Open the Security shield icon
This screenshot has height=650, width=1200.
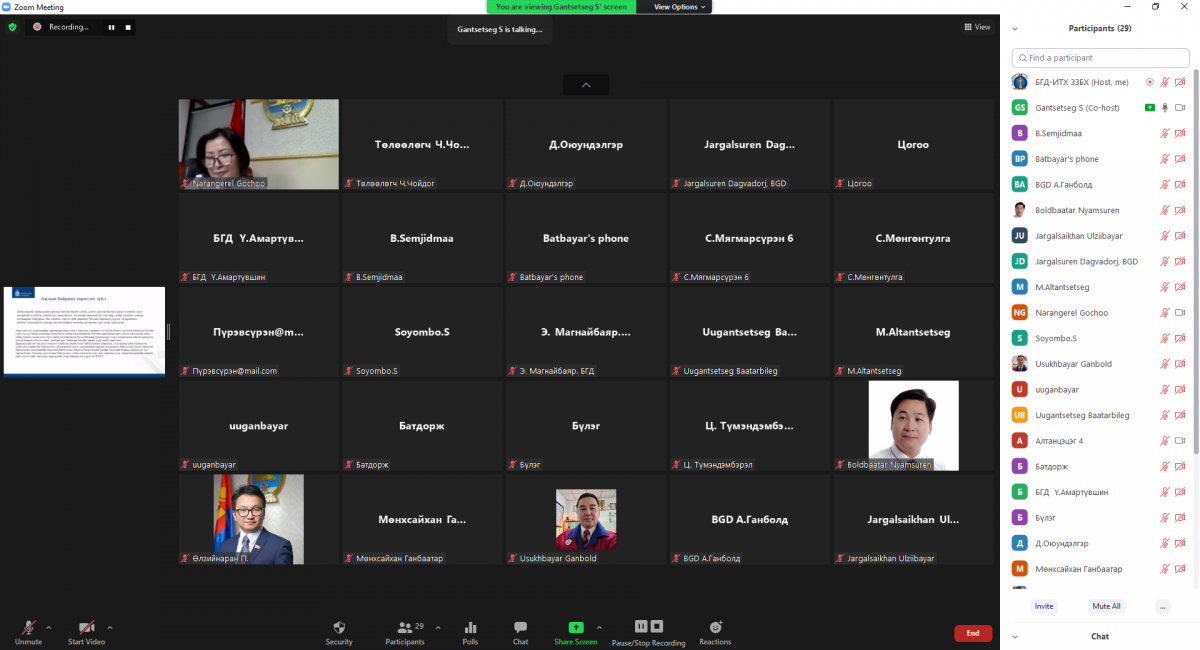339,628
